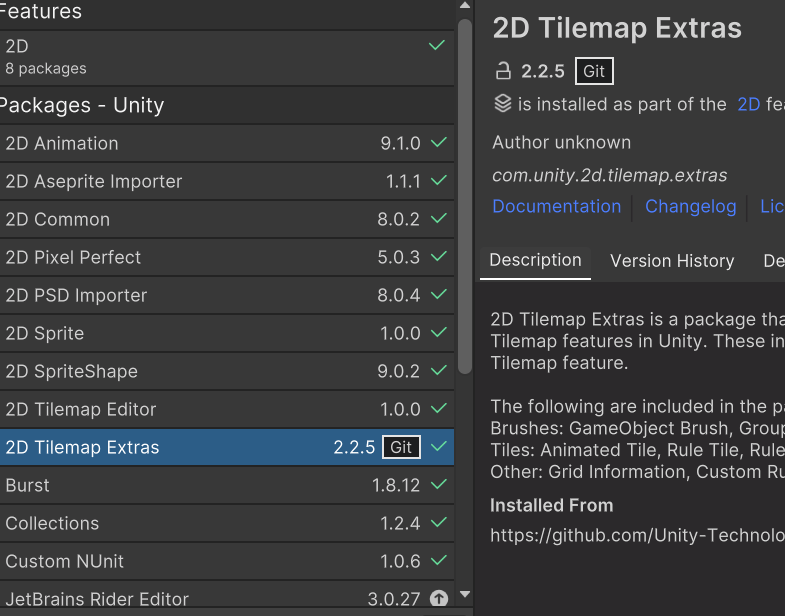This screenshot has width=785, height=616.
Task: Select the 2D Common package
Action: coord(227,219)
